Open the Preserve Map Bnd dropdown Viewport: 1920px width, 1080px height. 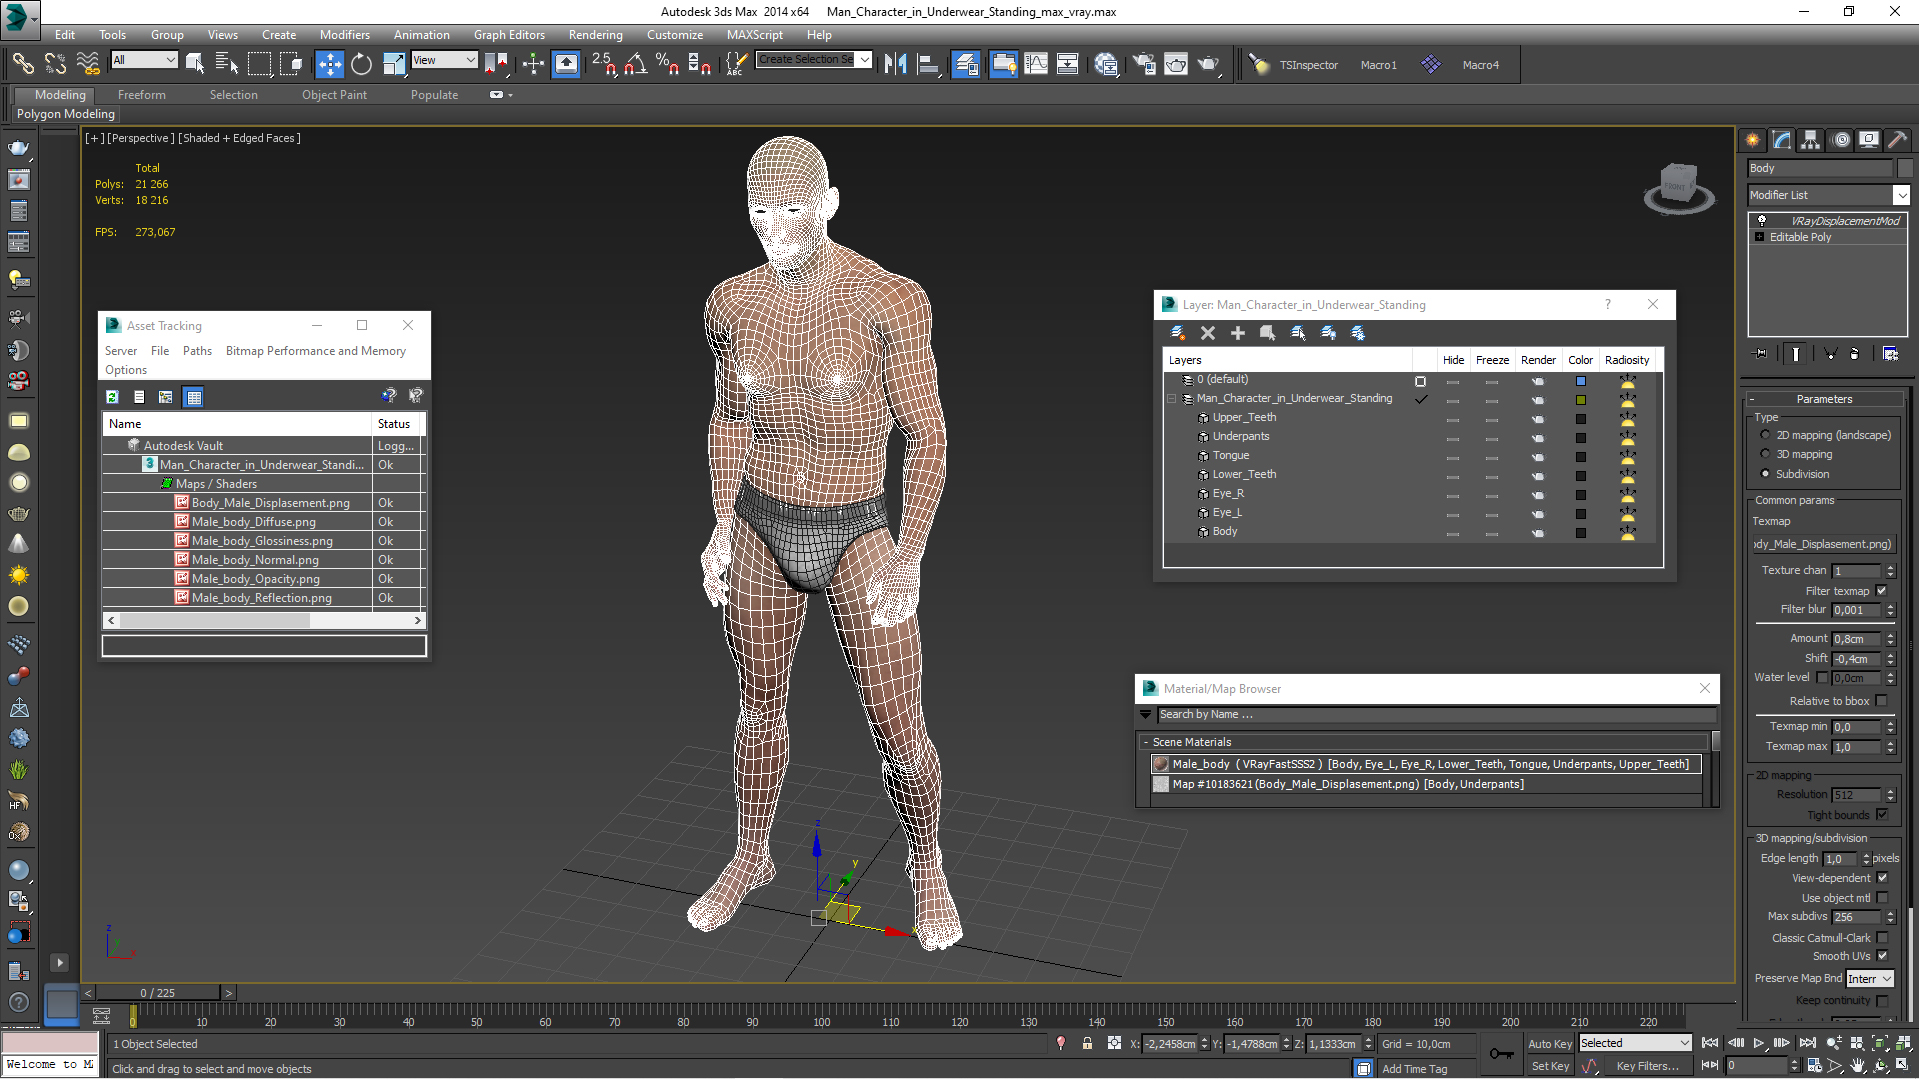[1869, 979]
